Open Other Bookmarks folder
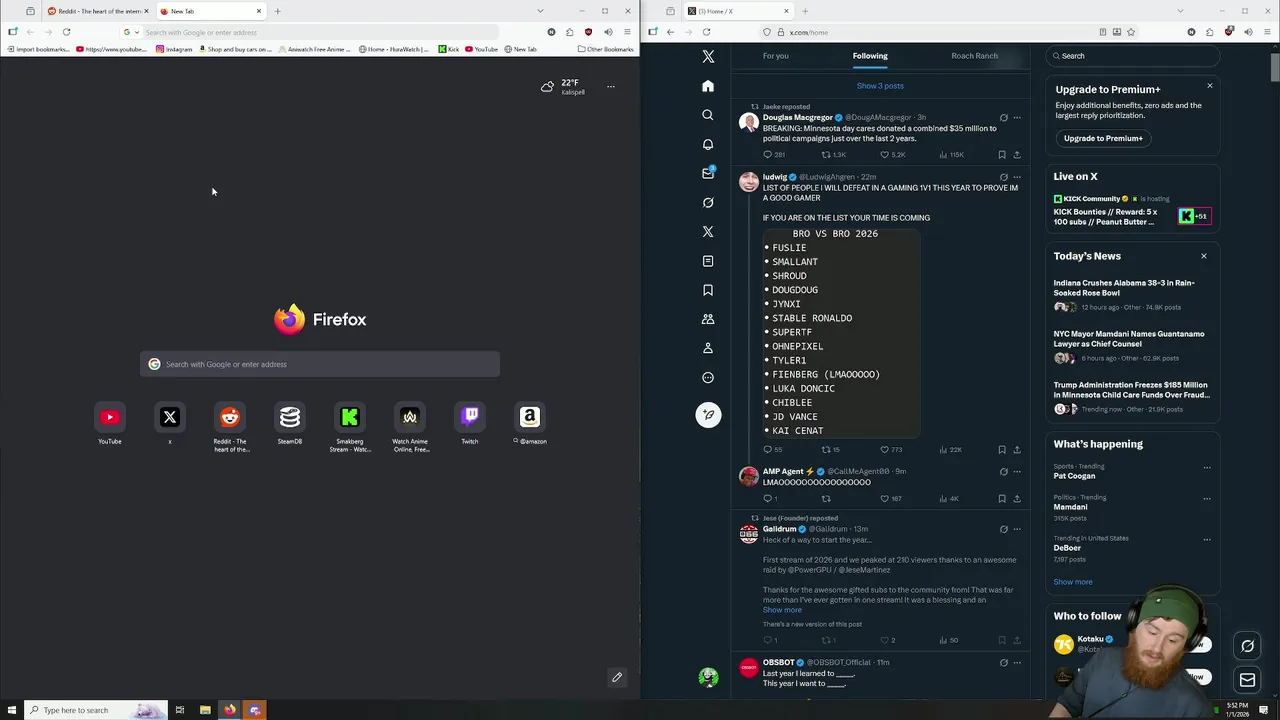 pos(605,49)
